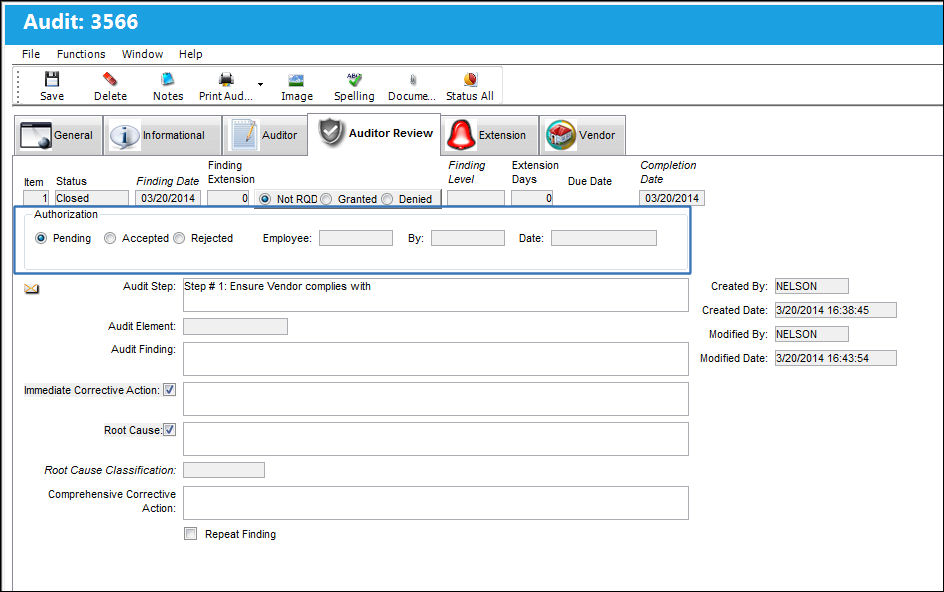Image resolution: width=944 pixels, height=592 pixels.
Task: Toggle Immediate Corrective Action checkbox
Action: point(170,390)
